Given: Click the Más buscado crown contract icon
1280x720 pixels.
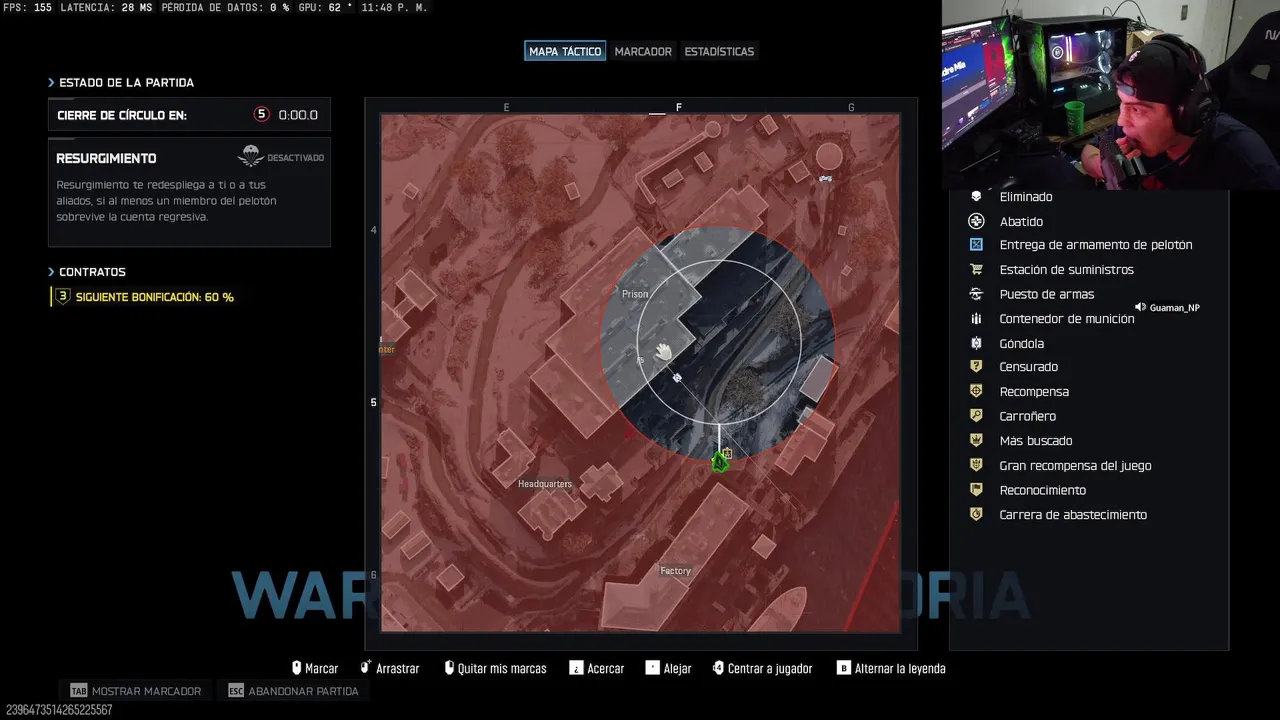Looking at the screenshot, I should tap(976, 441).
